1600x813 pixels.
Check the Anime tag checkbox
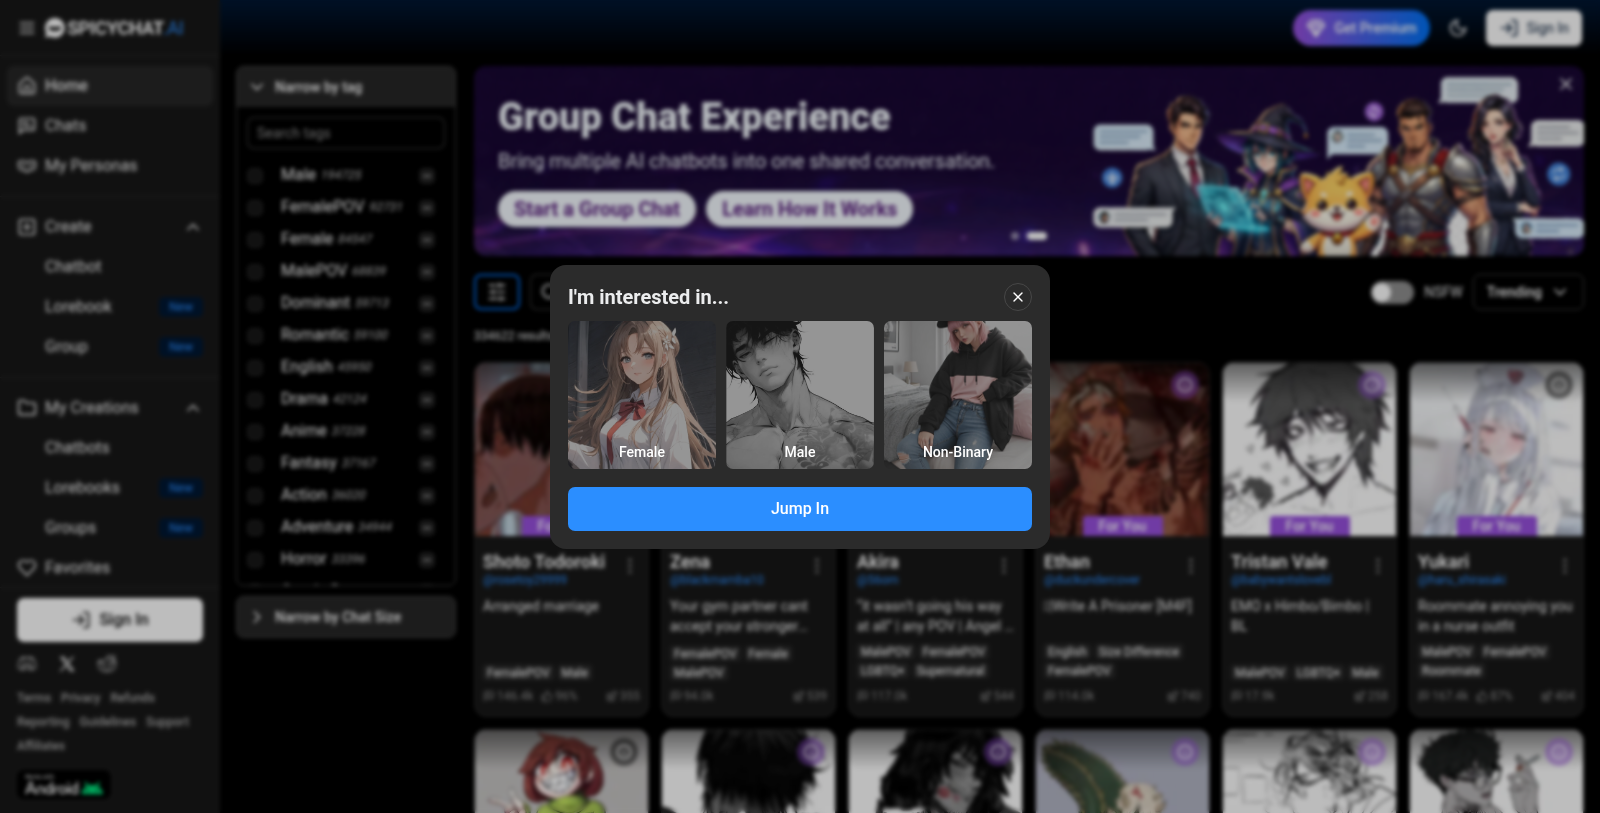click(255, 431)
